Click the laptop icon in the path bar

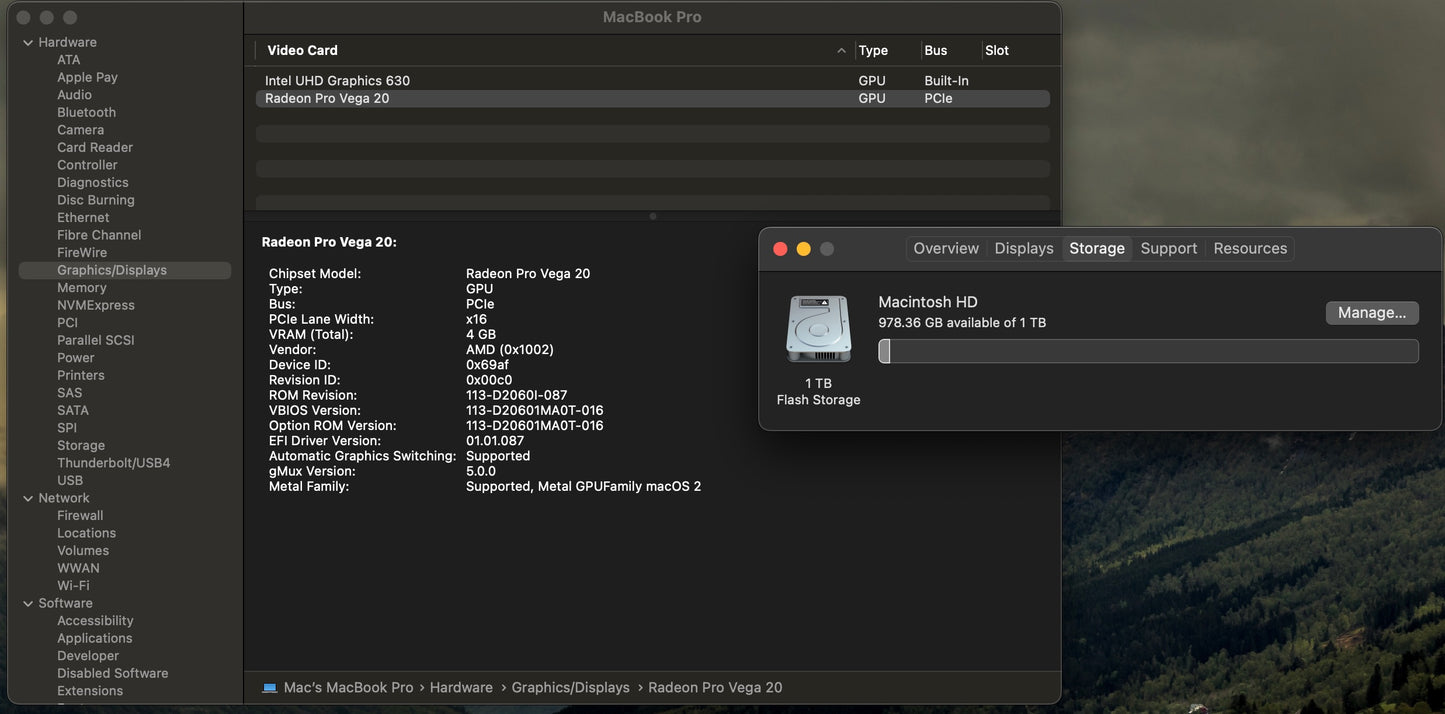coord(270,688)
